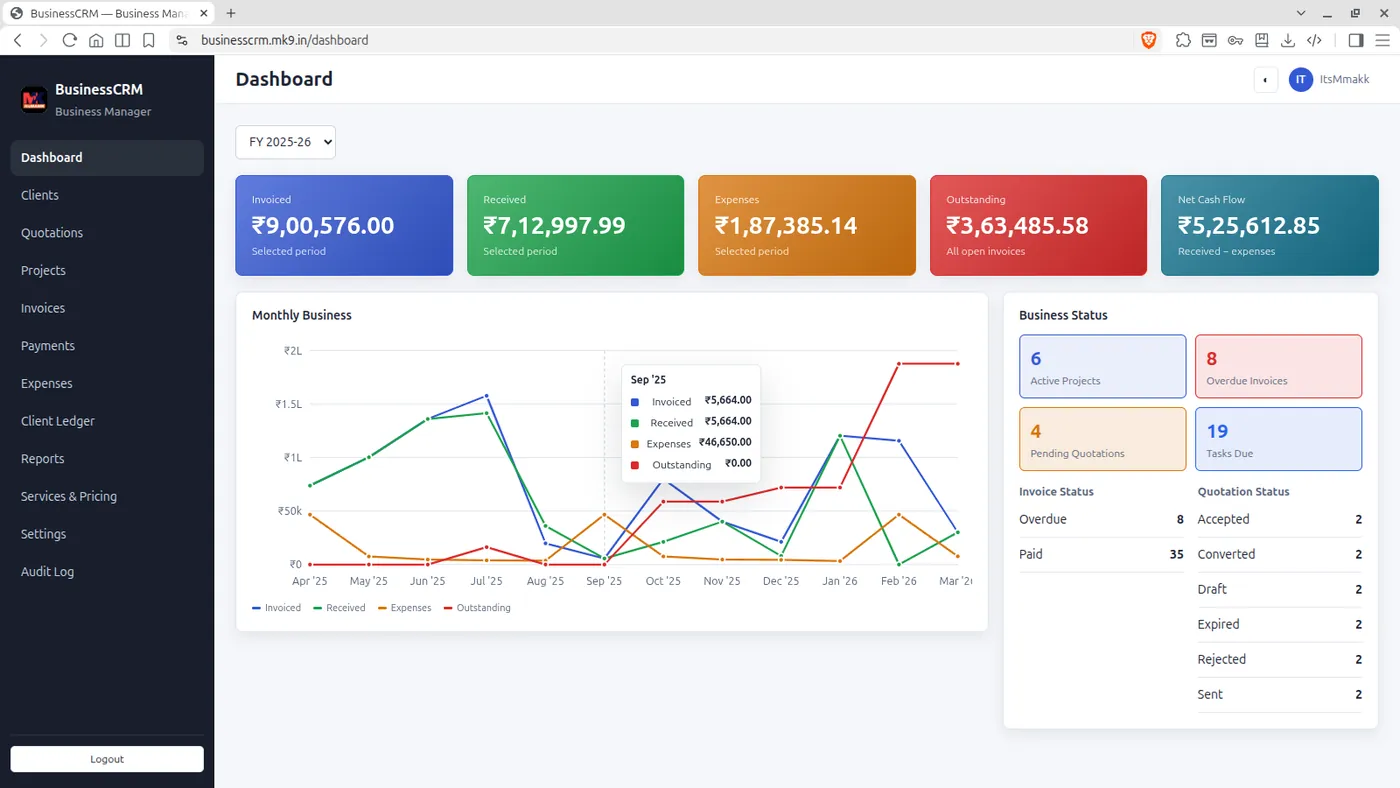Open the browser extensions puzzle icon
The image size is (1400, 788).
pyautogui.click(x=1183, y=40)
